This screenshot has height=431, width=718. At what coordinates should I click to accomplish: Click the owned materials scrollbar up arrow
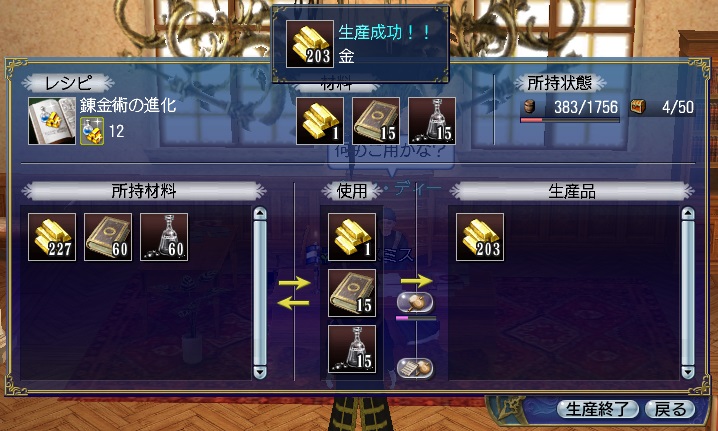tap(260, 214)
